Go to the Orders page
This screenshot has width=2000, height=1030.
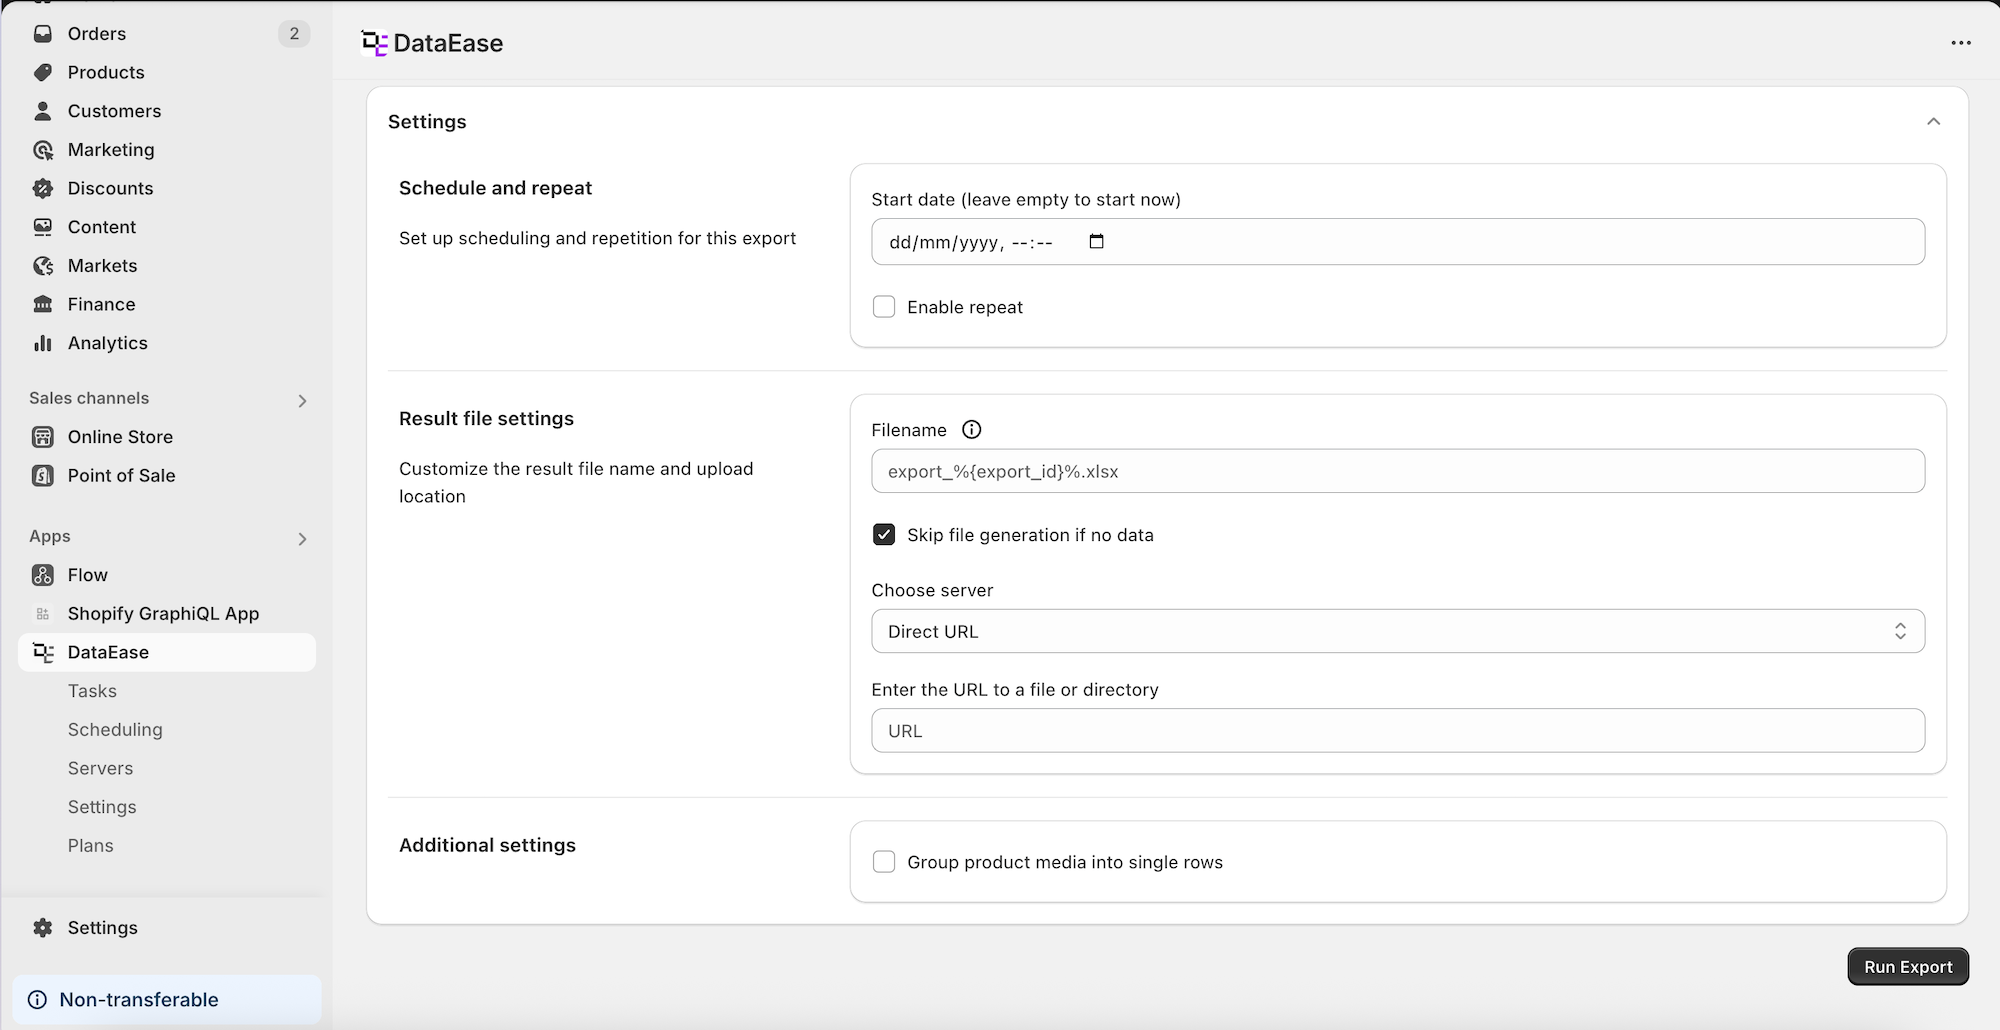[97, 34]
